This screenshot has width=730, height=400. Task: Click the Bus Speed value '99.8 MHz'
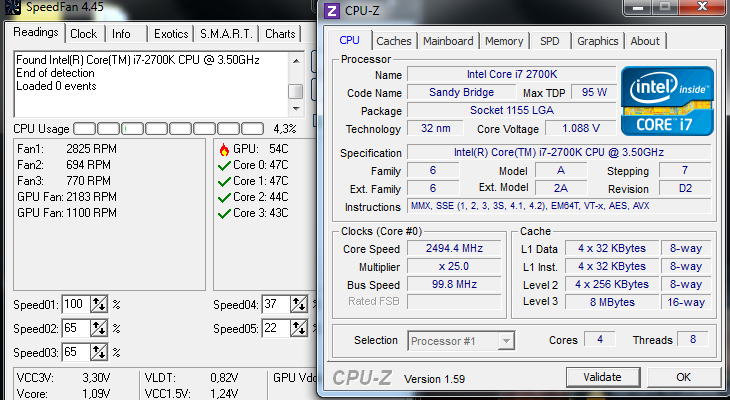pos(454,284)
